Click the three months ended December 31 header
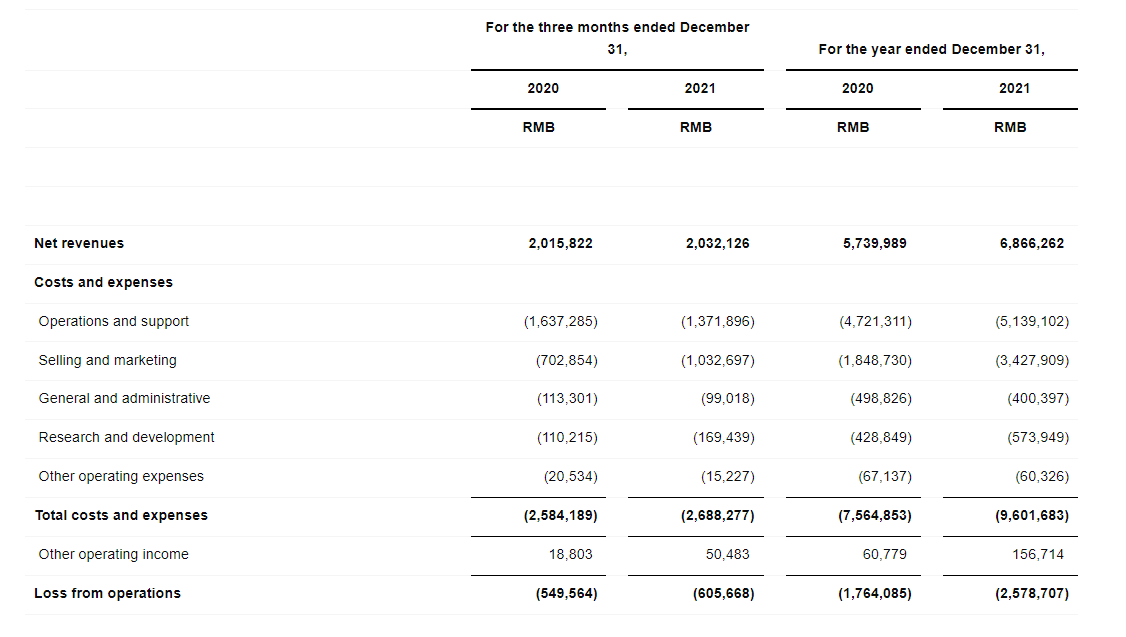 (x=617, y=38)
